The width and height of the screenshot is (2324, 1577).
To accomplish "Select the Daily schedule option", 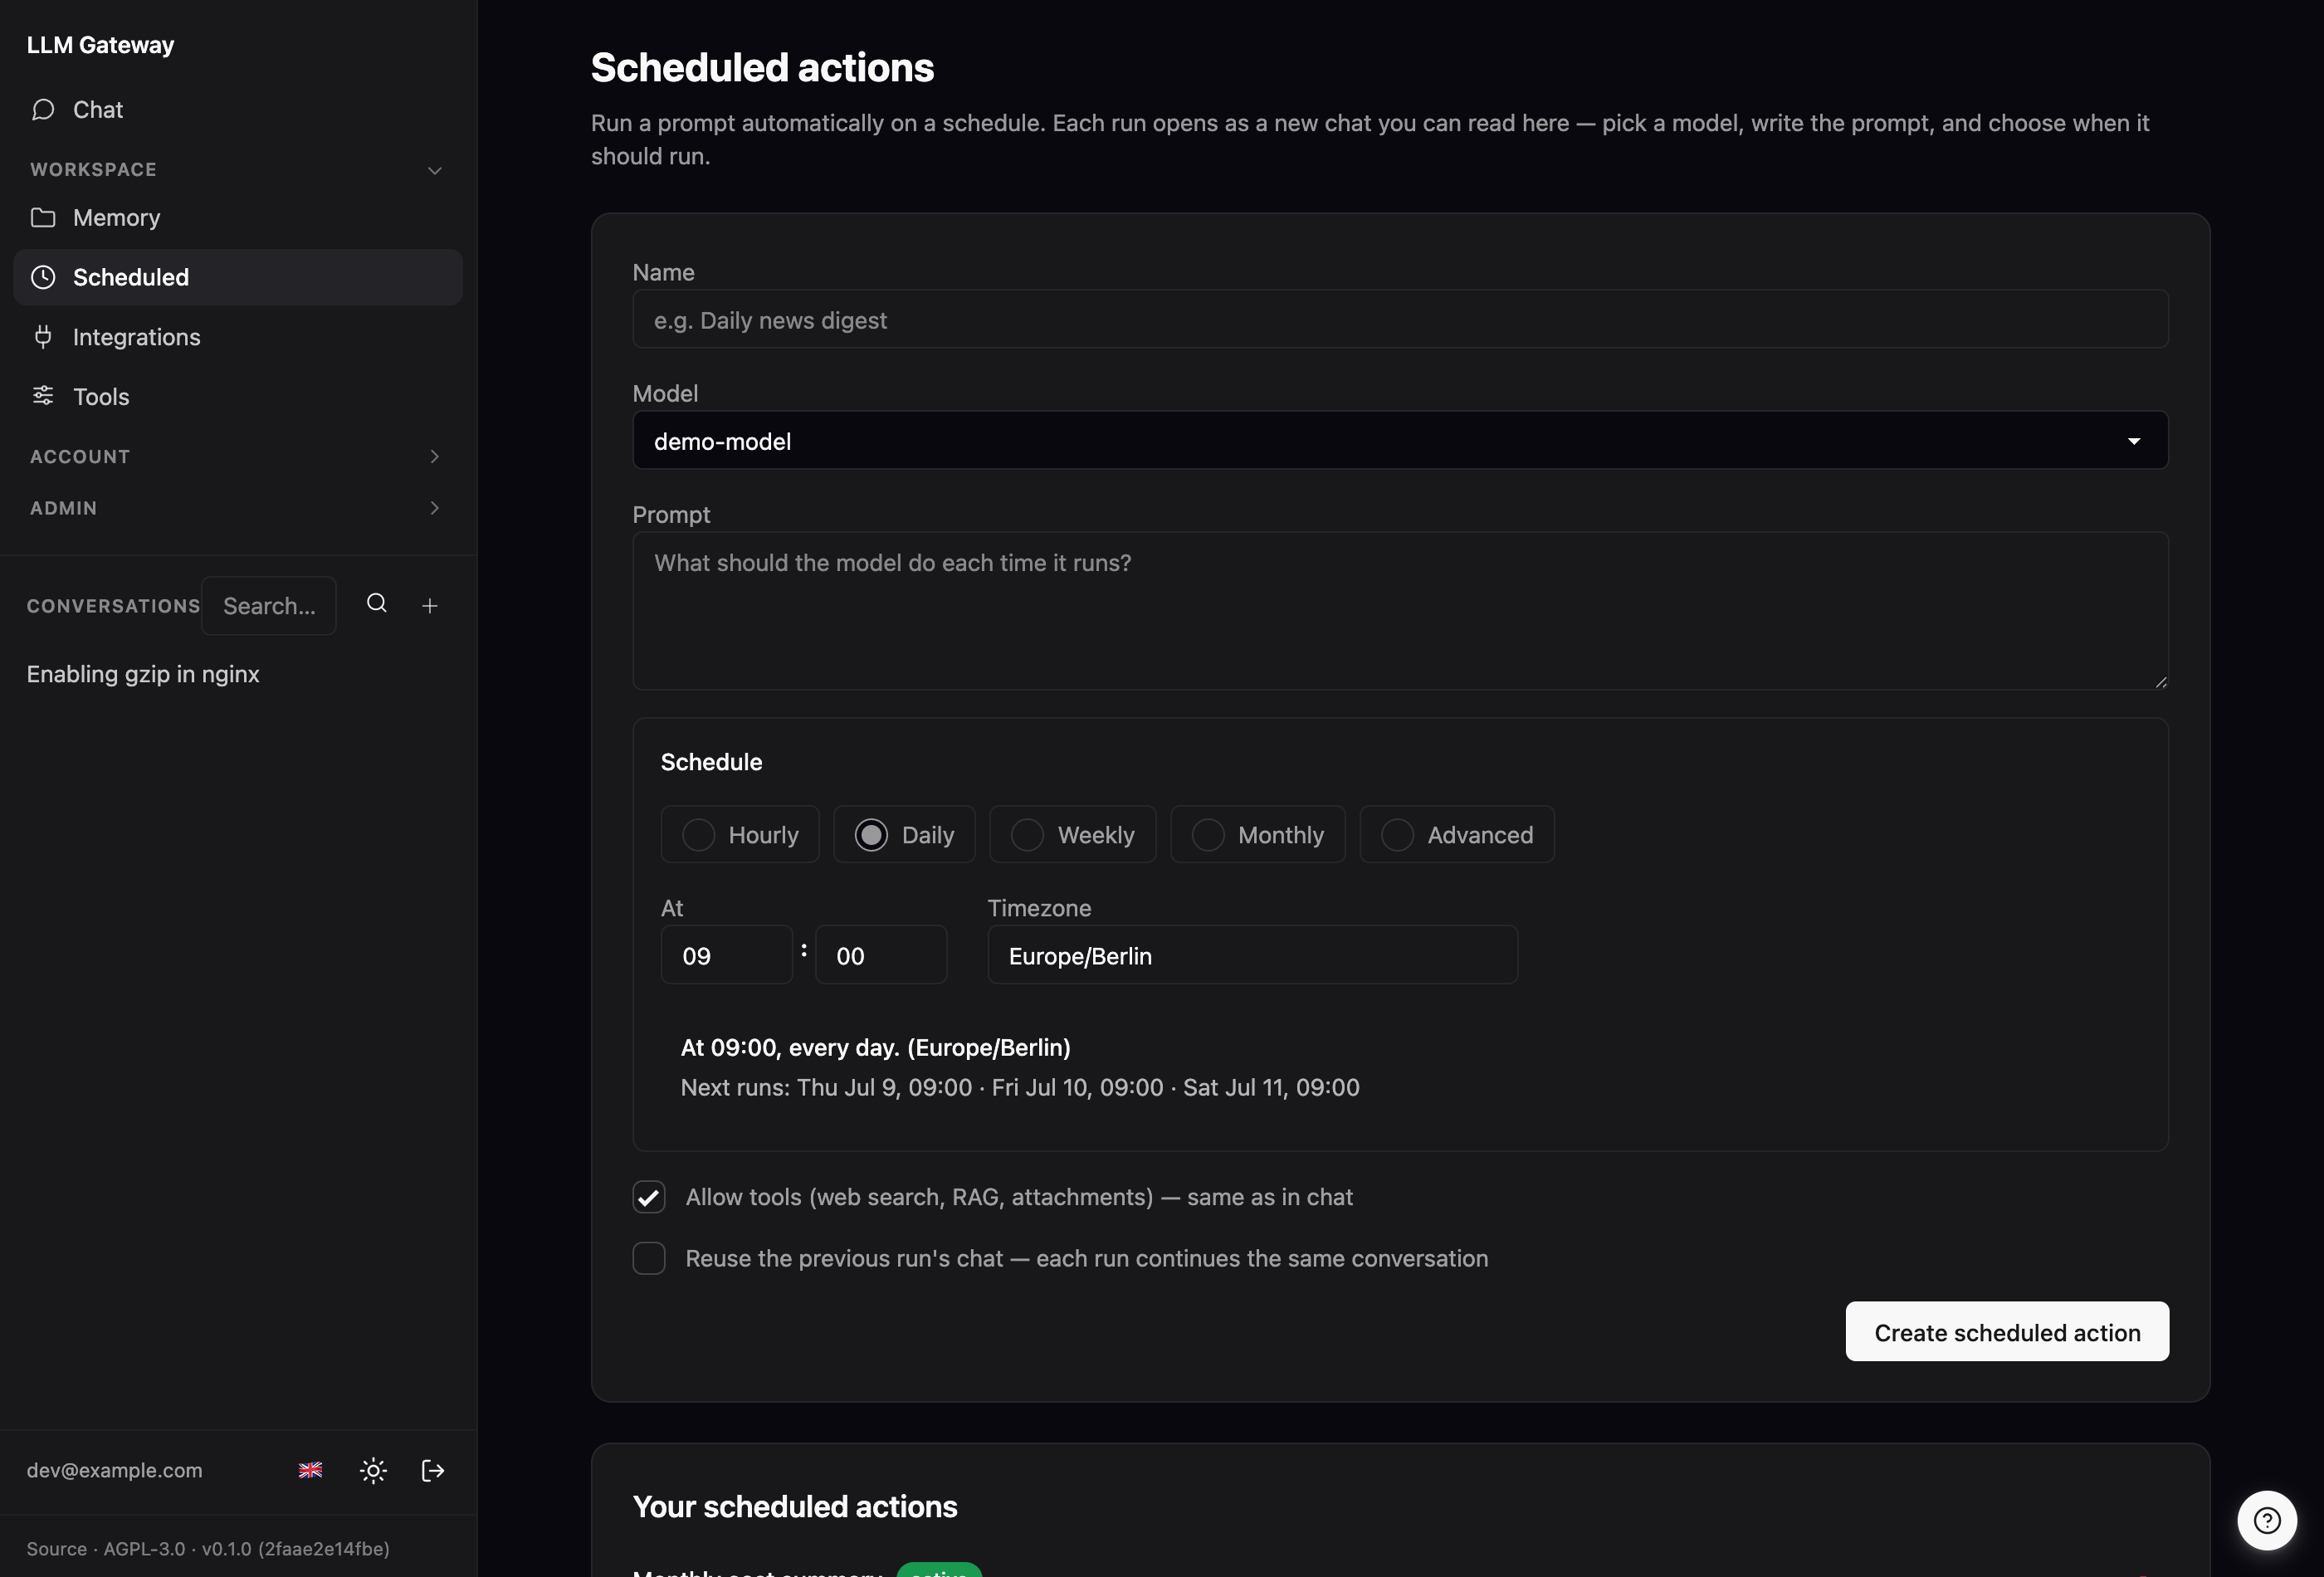I will [904, 835].
